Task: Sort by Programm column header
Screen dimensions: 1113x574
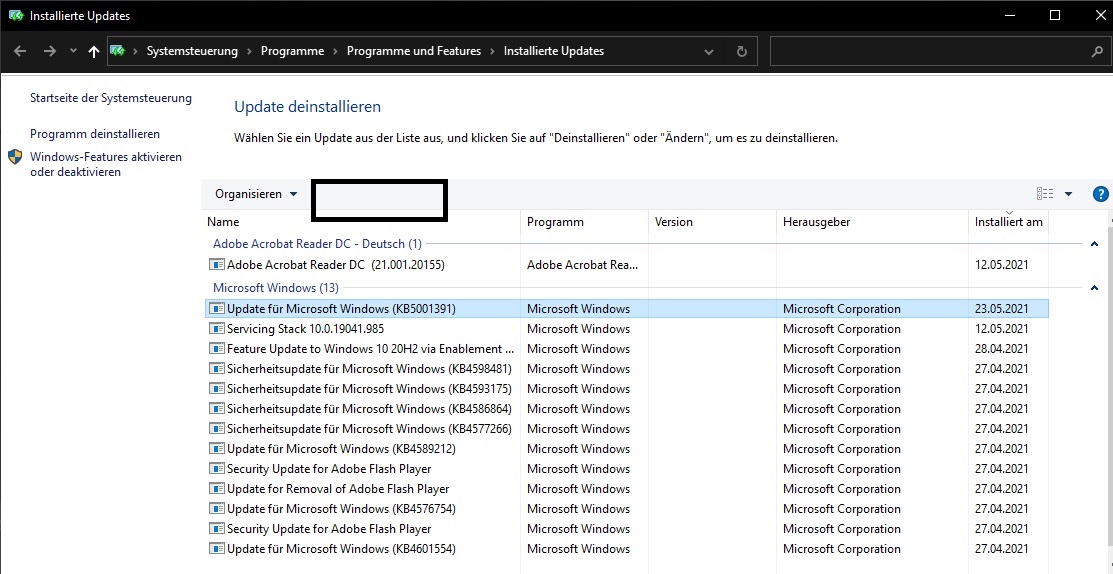Action: [x=584, y=222]
